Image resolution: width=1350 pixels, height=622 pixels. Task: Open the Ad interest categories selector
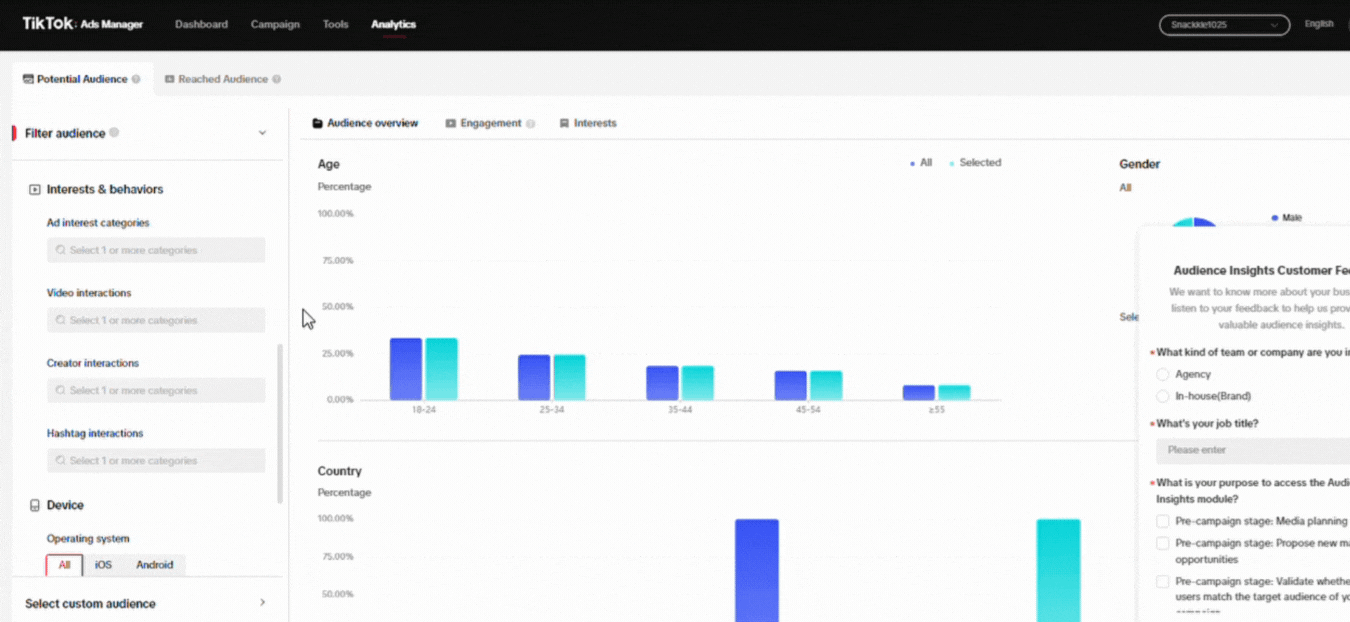coord(156,250)
